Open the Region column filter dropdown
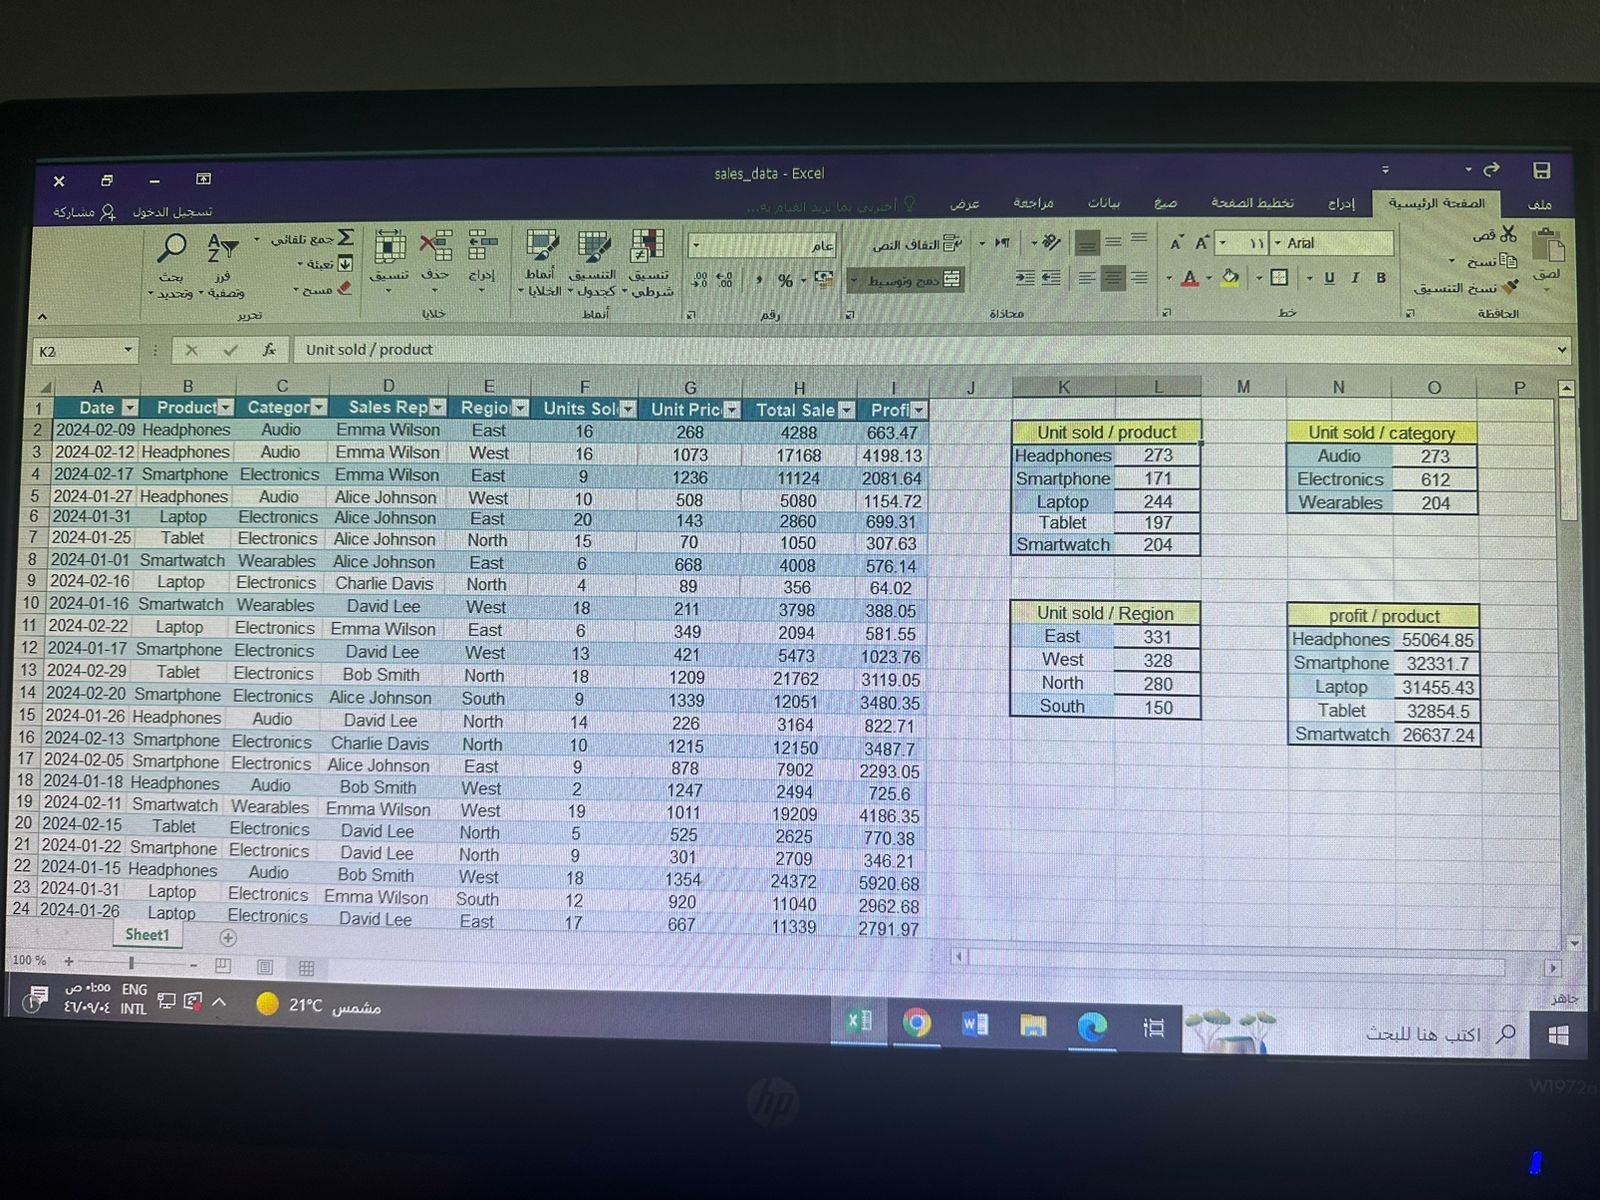1600x1200 pixels. pyautogui.click(x=520, y=408)
